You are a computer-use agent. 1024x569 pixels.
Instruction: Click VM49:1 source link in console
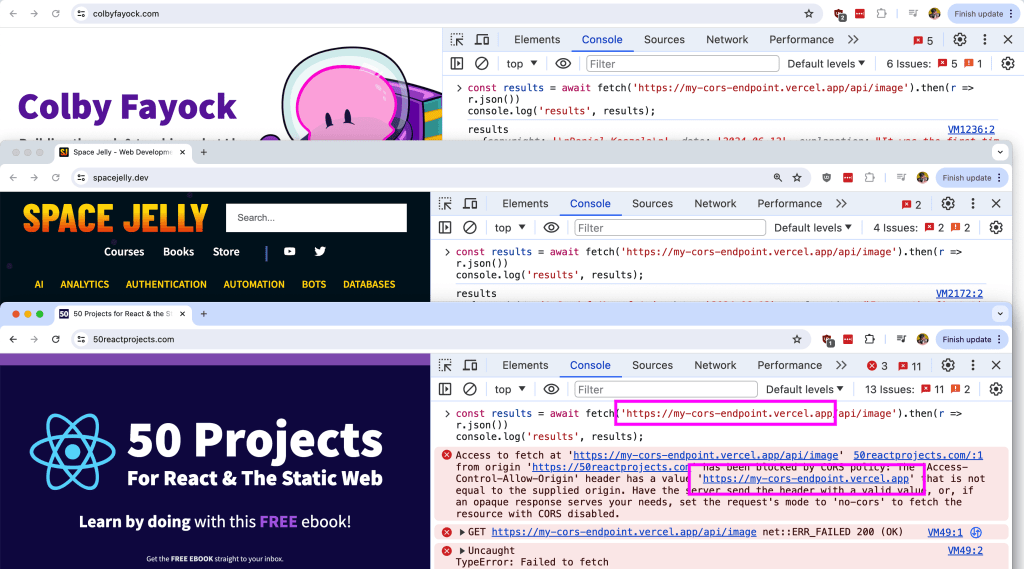945,532
